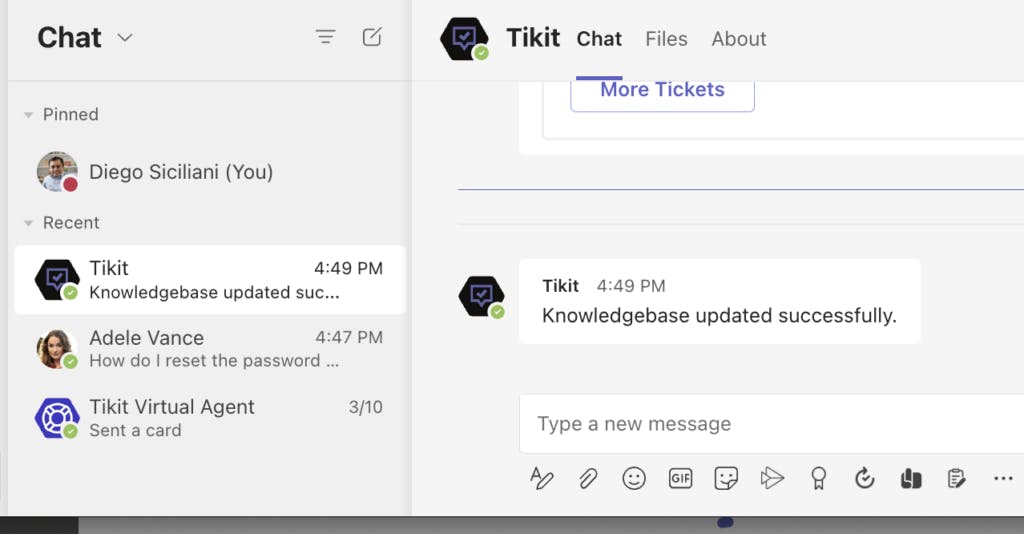The height and width of the screenshot is (534, 1024).
Task: Open the Chat header dropdown chevron
Action: pos(125,38)
